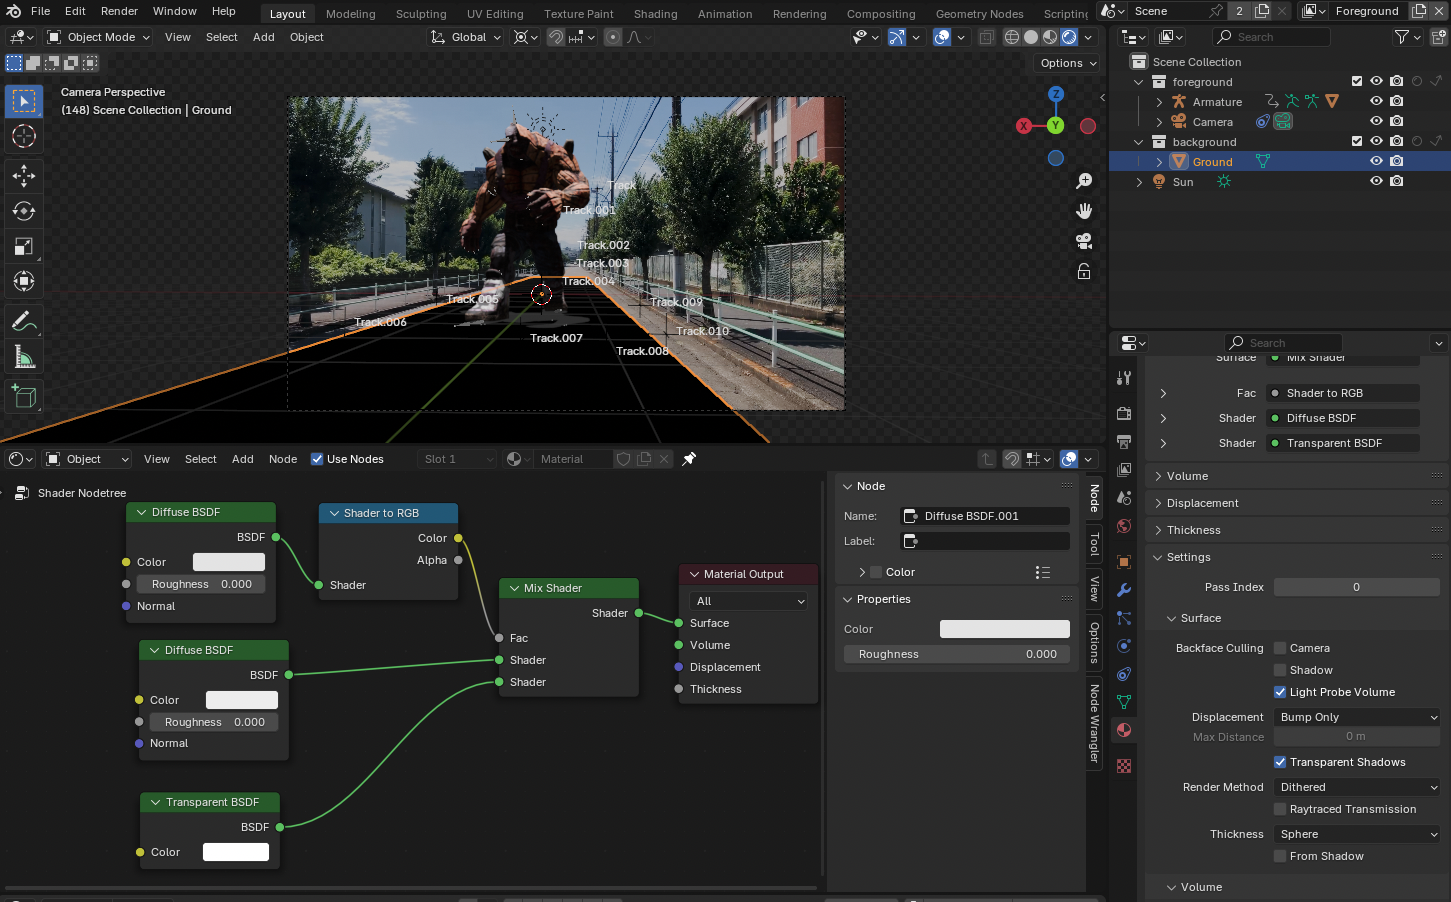The height and width of the screenshot is (902, 1451).
Task: Activate the Rotate tool
Action: pyautogui.click(x=24, y=211)
